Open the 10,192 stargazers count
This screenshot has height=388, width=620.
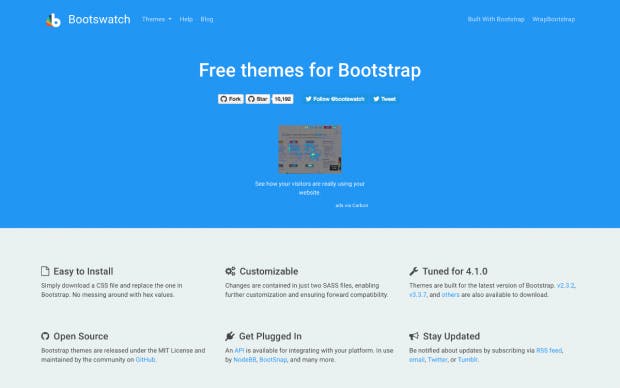(x=283, y=99)
